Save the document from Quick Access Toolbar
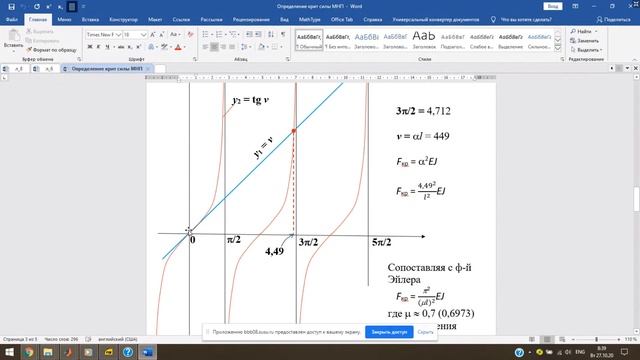Screen dimensions: 640x360 pos(11,7)
